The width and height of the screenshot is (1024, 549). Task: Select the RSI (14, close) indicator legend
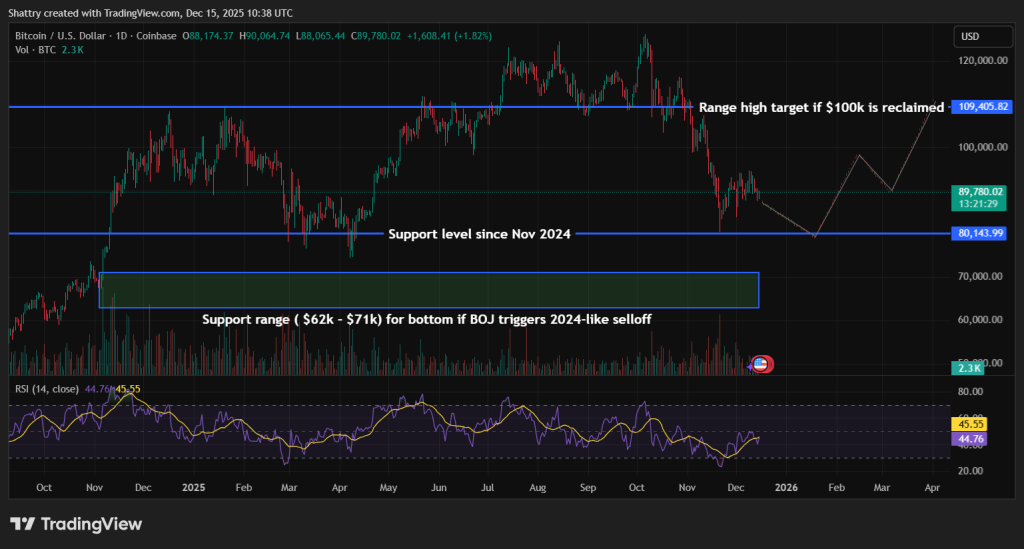pos(45,389)
